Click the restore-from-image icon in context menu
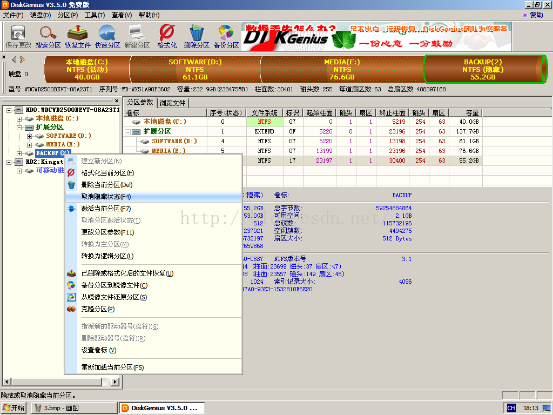This screenshot has height=415, width=553. click(x=71, y=297)
